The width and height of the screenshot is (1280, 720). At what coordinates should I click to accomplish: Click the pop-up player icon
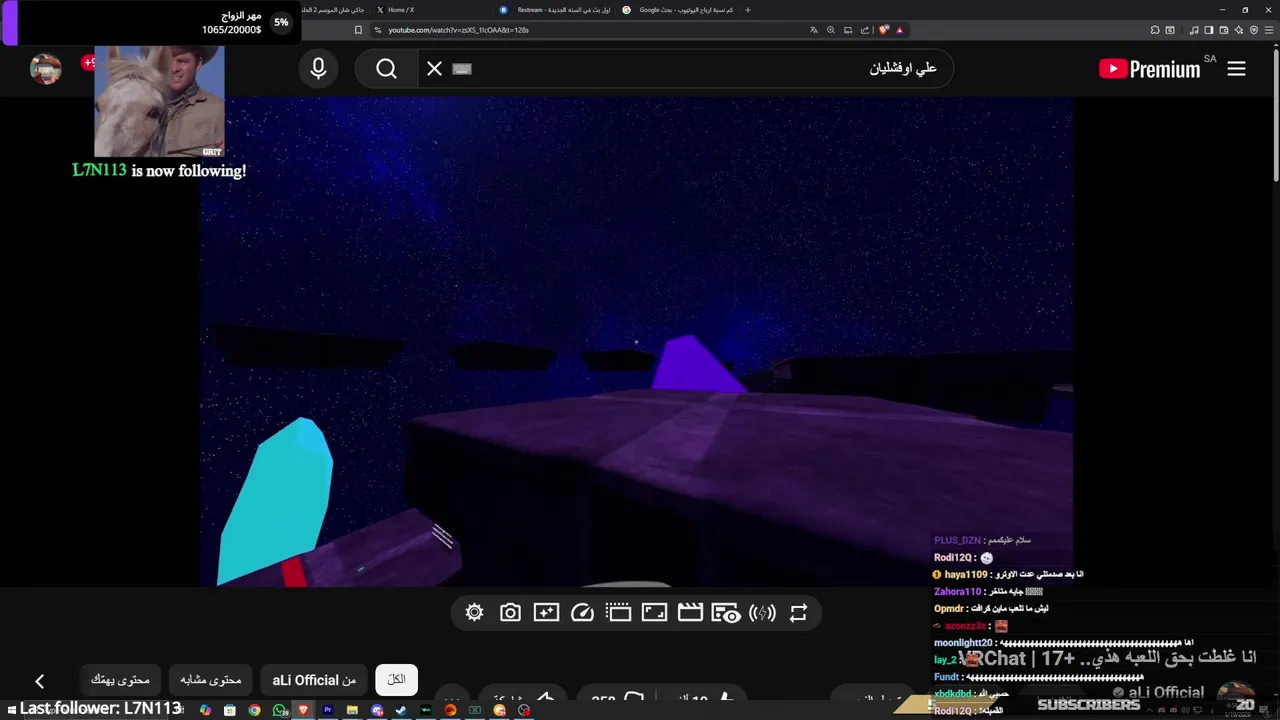(618, 613)
